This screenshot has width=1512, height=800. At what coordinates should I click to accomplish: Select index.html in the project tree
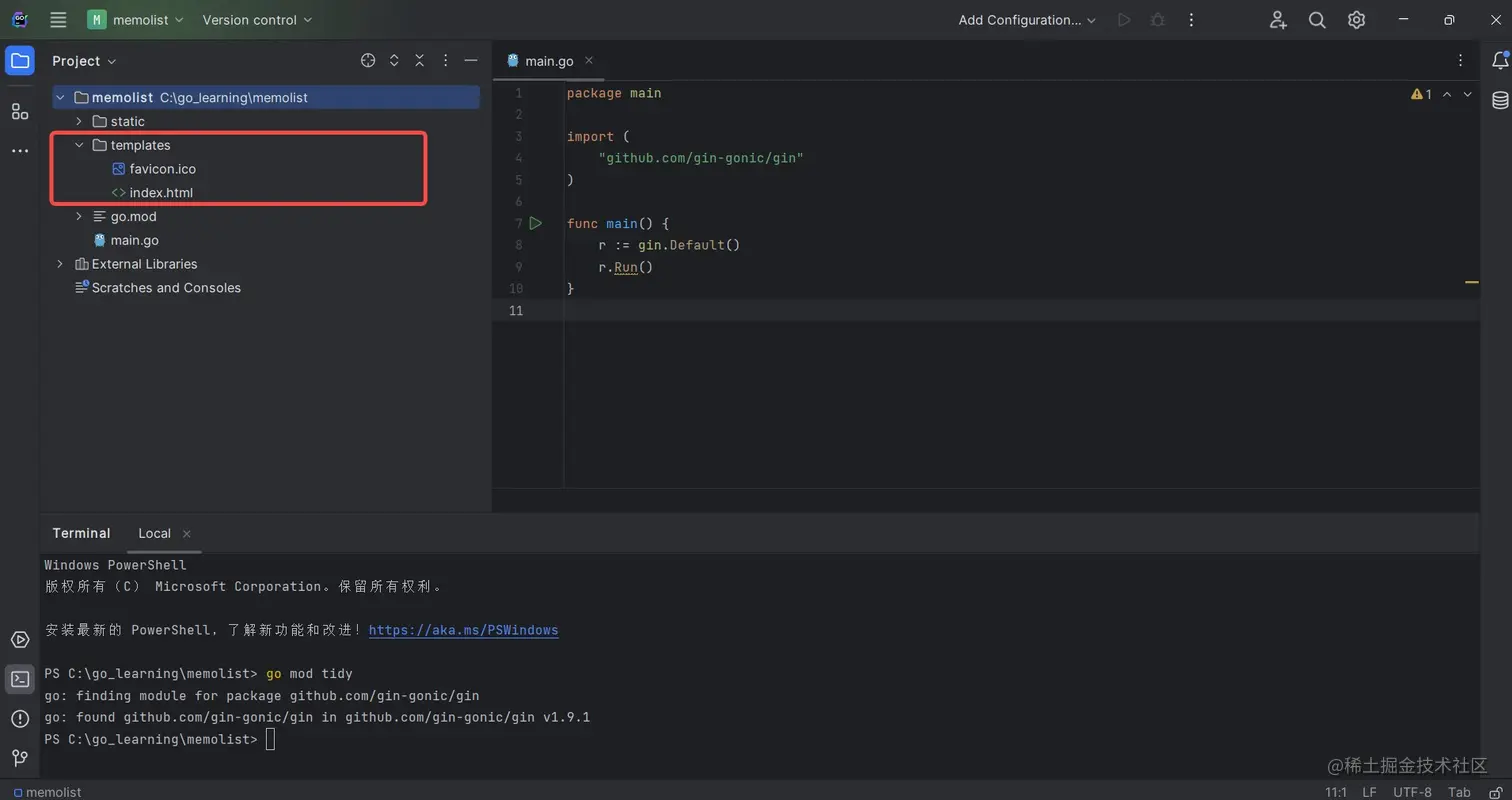[x=161, y=193]
